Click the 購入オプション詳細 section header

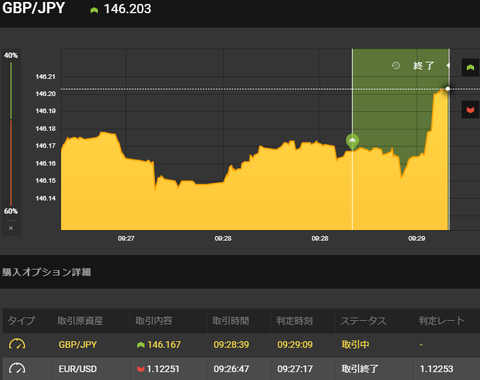[x=46, y=272]
